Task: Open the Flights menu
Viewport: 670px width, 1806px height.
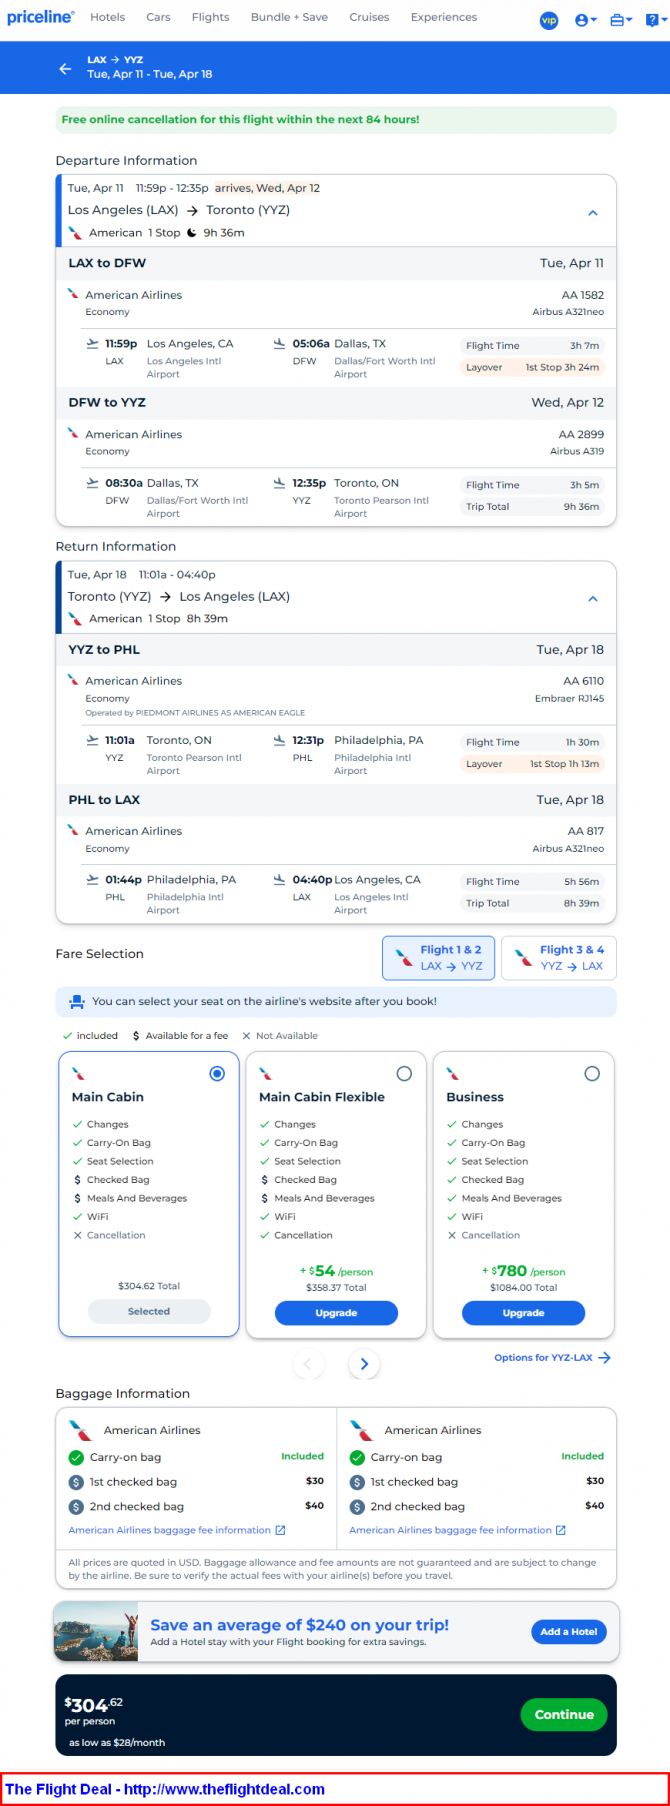Action: coord(210,17)
